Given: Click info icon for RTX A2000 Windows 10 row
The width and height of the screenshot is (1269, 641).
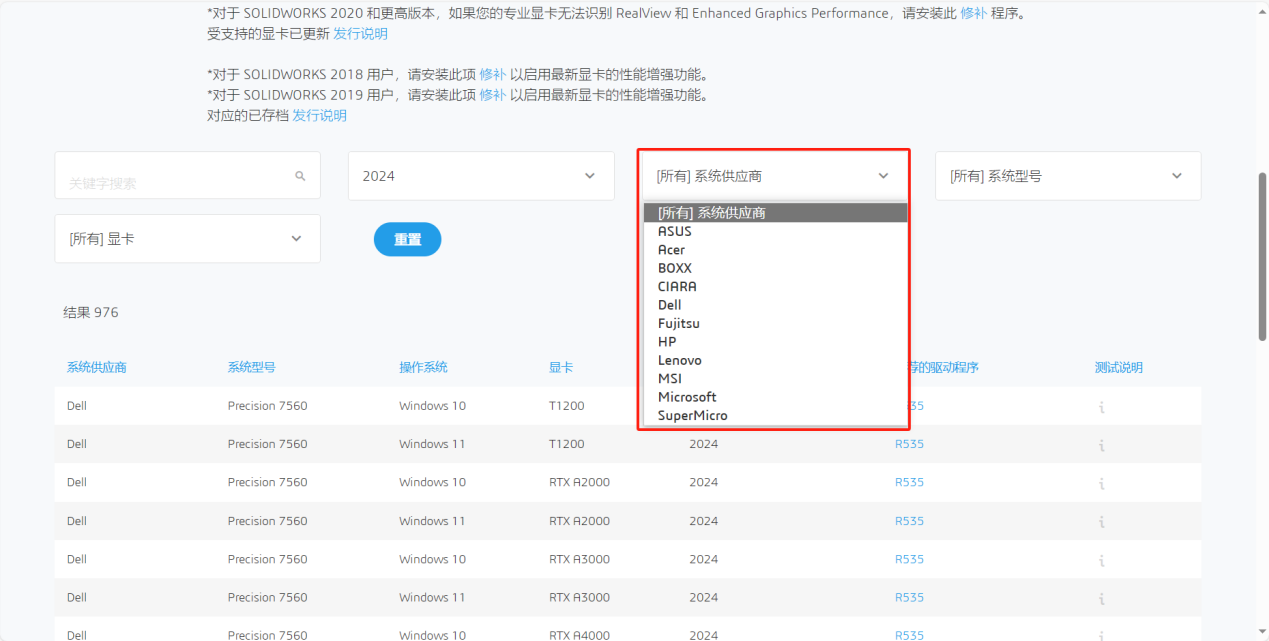Looking at the screenshot, I should (x=1101, y=482).
